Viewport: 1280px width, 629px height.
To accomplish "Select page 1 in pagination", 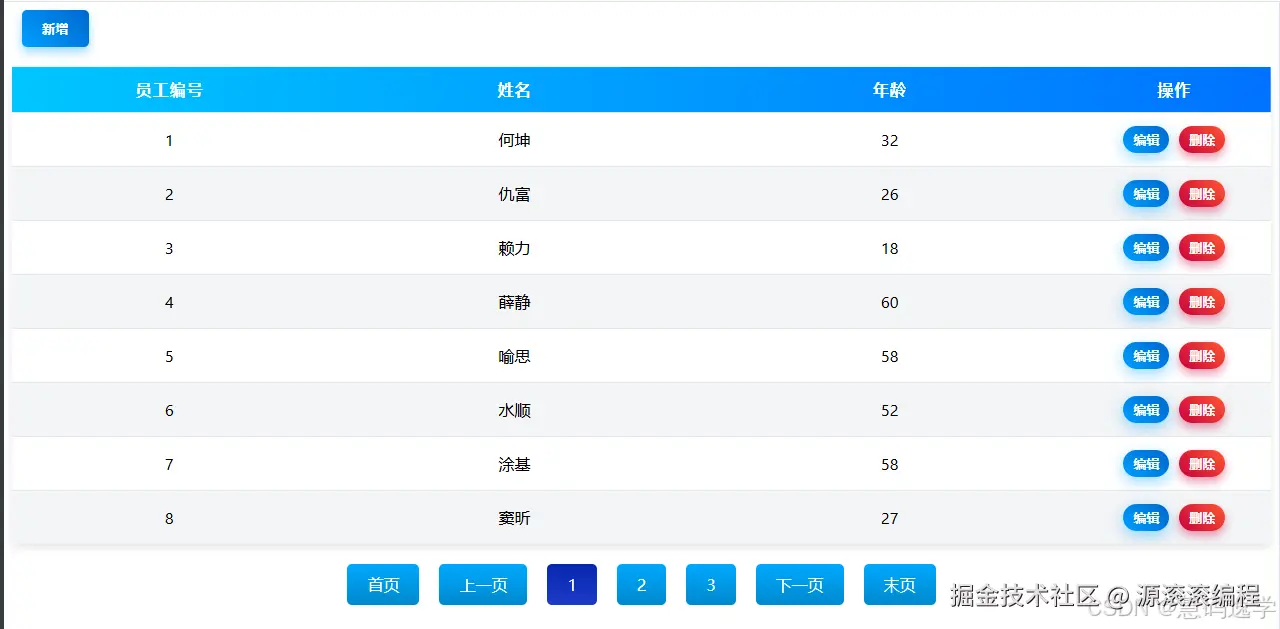I will tap(572, 585).
